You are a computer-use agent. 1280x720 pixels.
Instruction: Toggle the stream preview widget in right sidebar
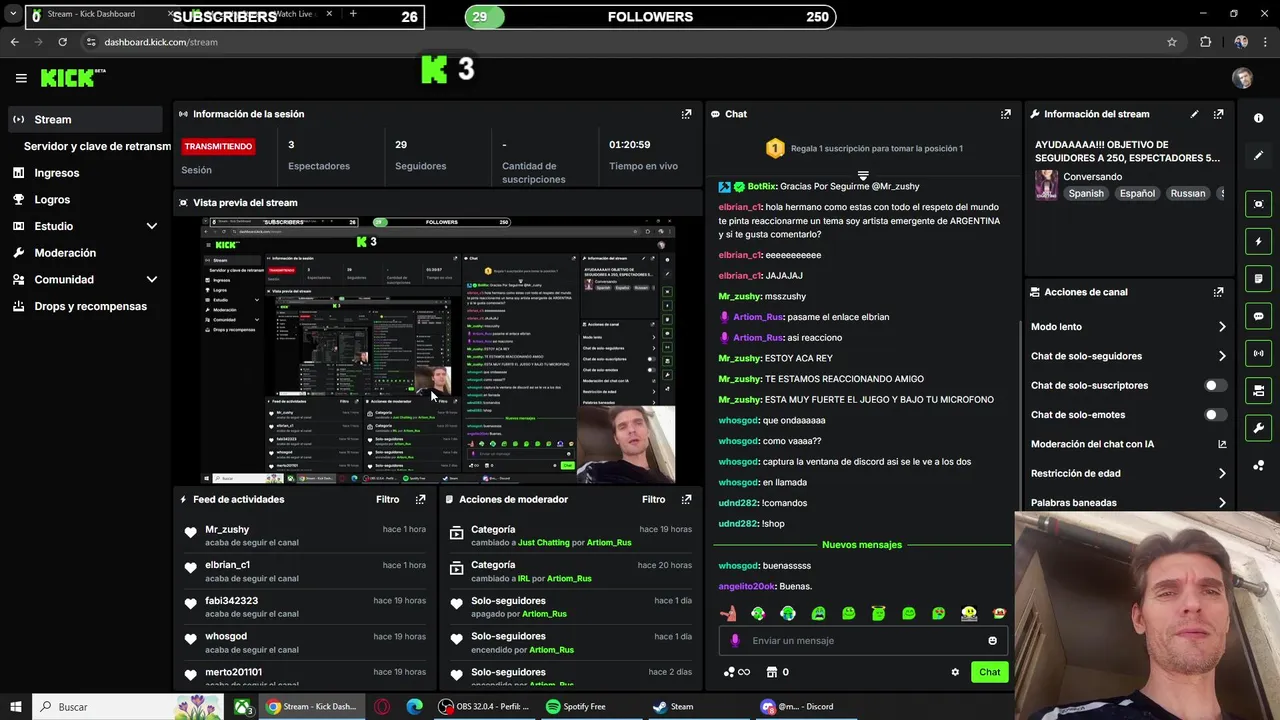(1258, 204)
